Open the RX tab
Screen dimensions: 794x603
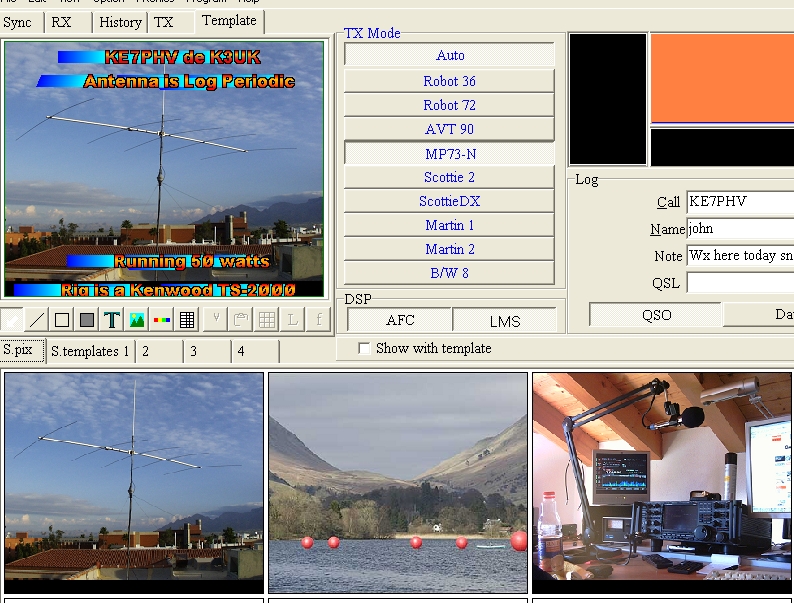tap(62, 22)
